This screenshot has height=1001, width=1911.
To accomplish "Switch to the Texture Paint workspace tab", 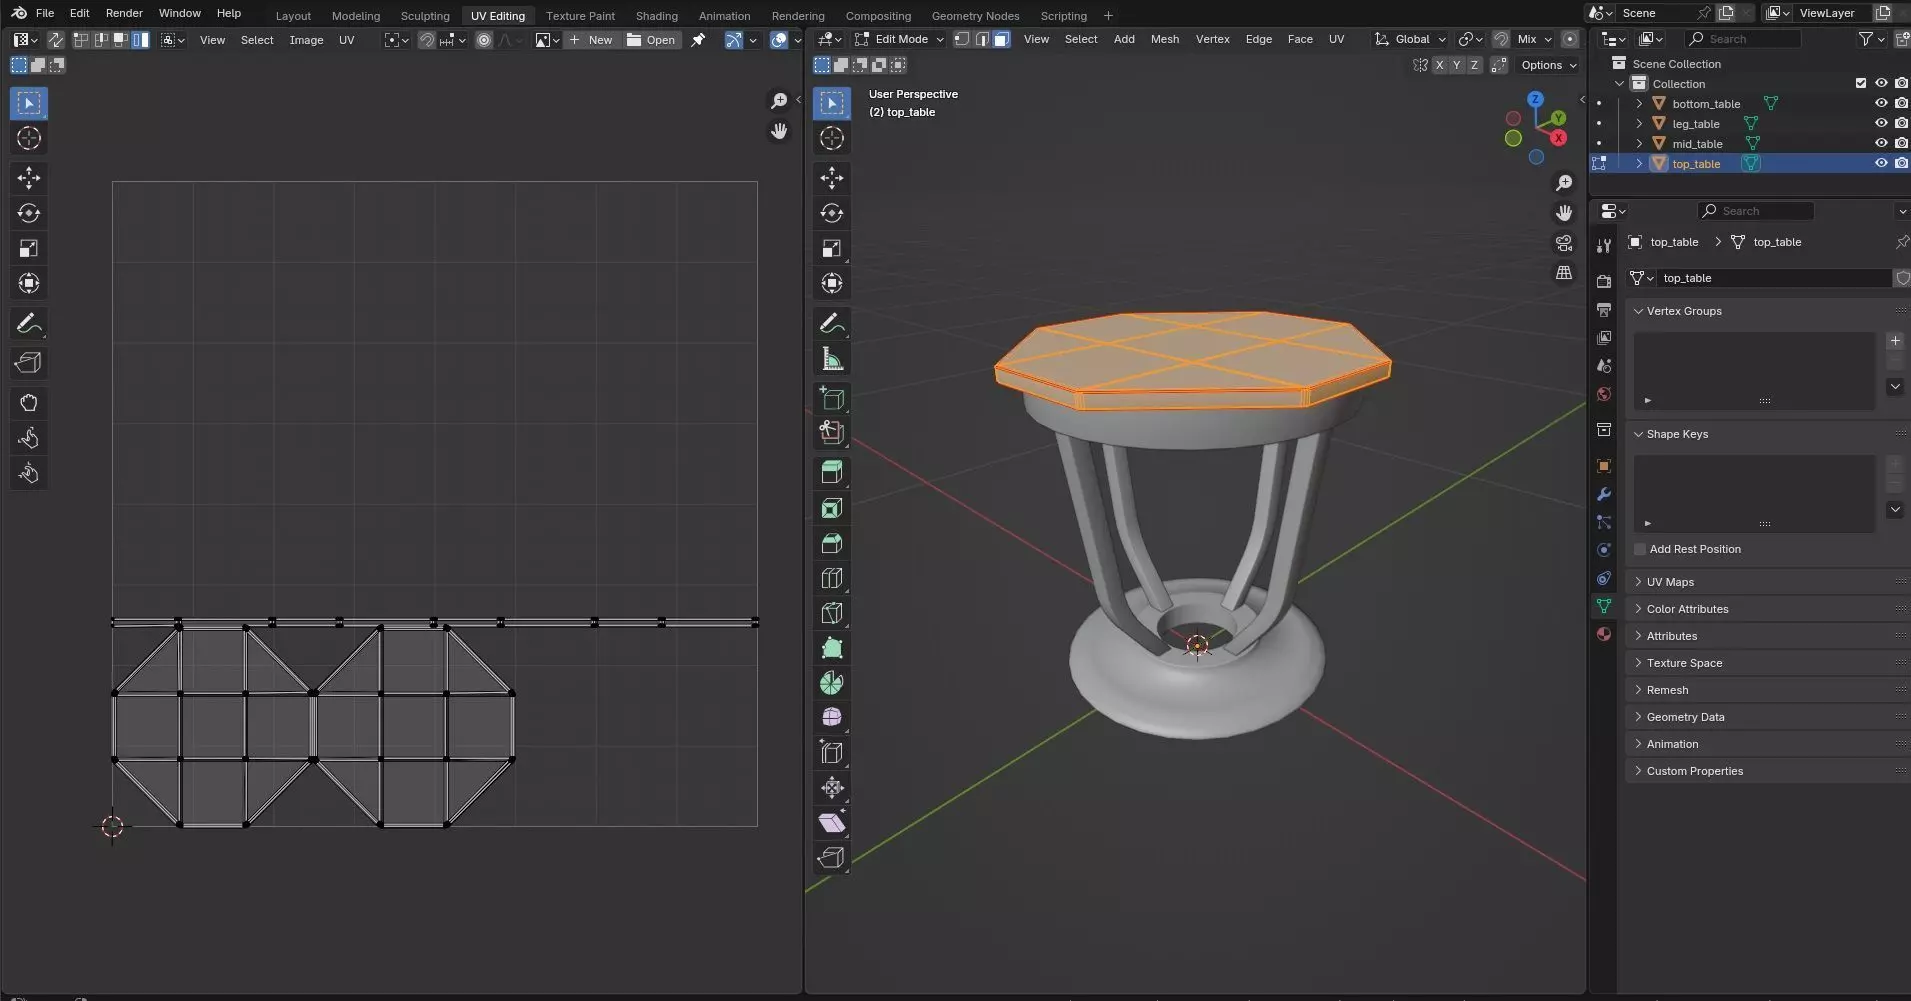I will tap(580, 16).
